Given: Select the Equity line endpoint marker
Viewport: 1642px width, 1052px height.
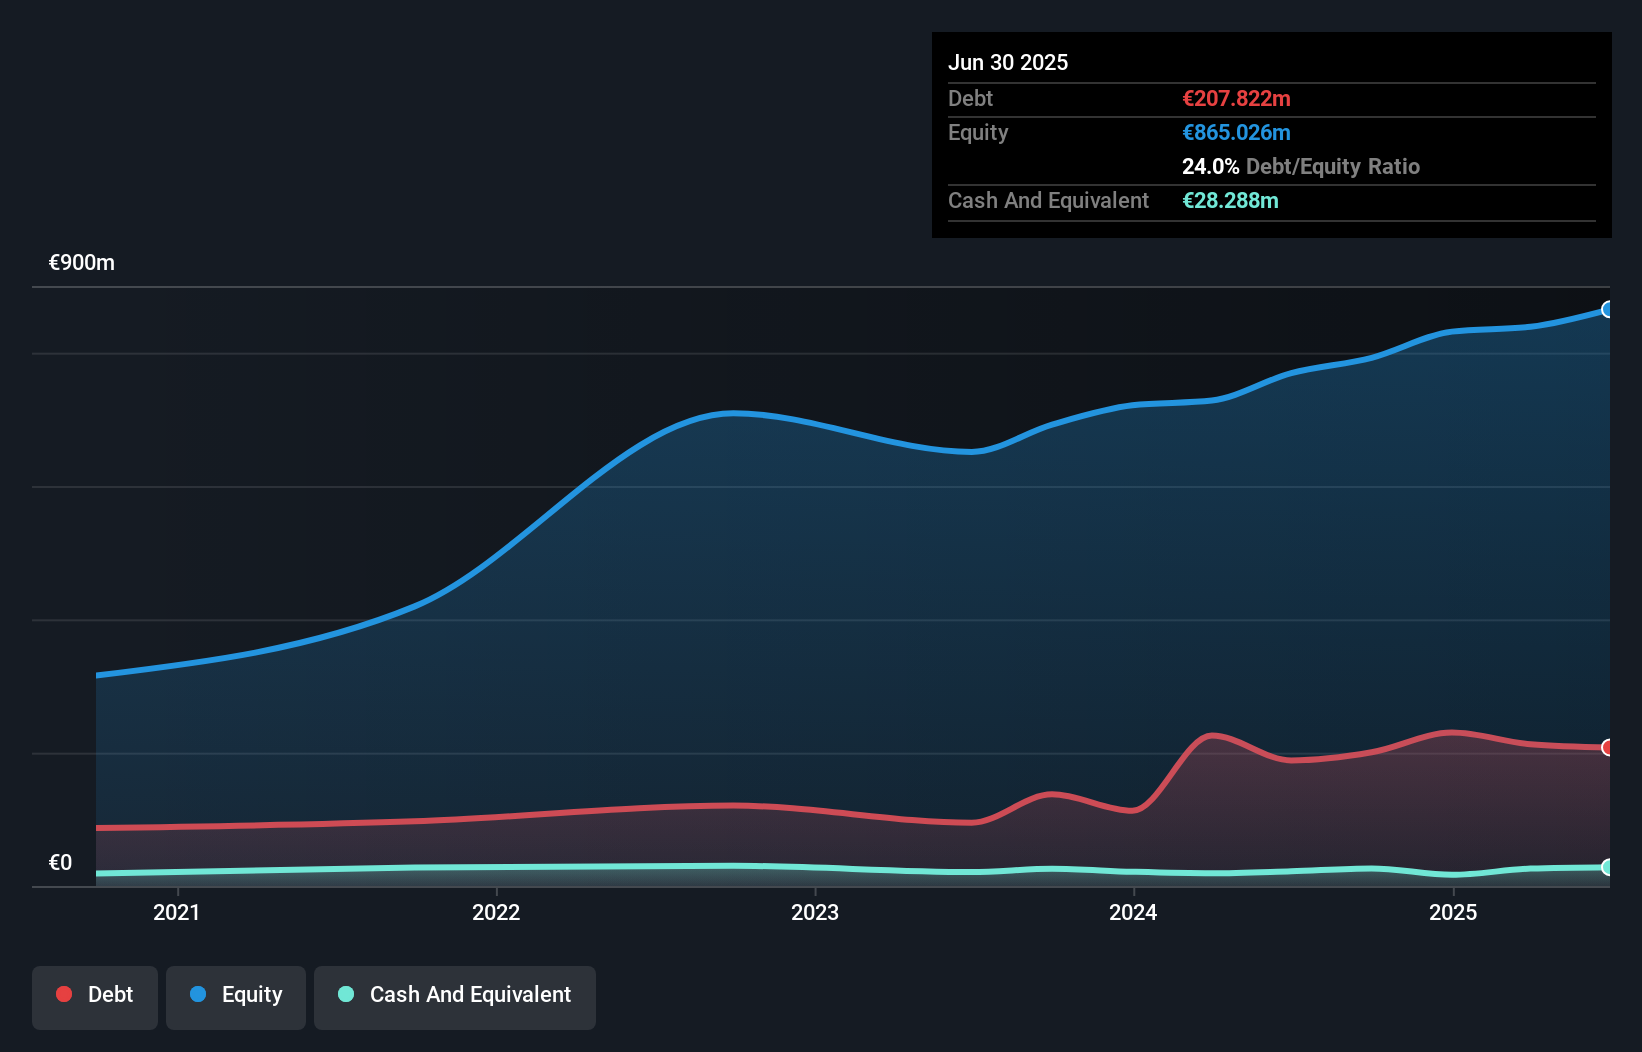Looking at the screenshot, I should click(x=1608, y=310).
